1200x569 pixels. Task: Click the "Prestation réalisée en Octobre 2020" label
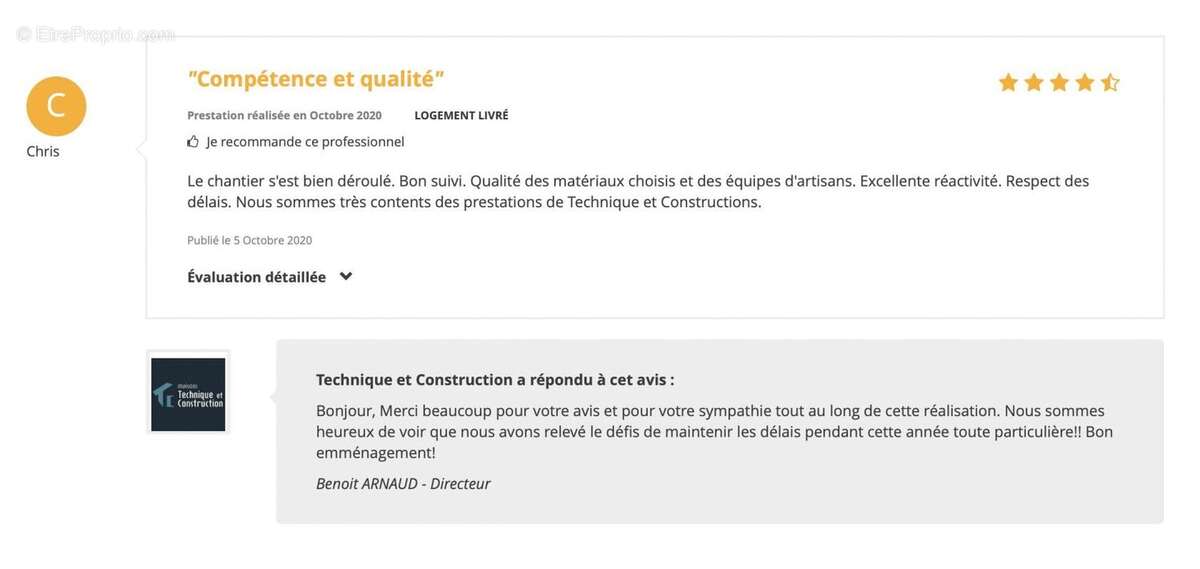[284, 115]
